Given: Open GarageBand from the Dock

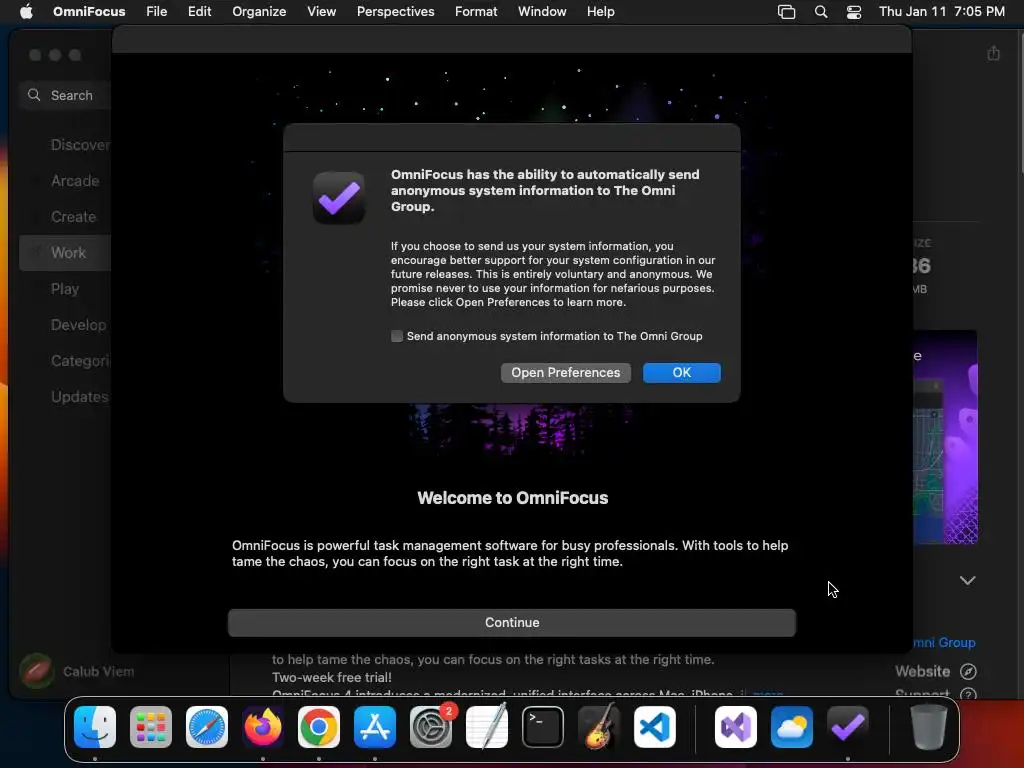Looking at the screenshot, I should click(x=599, y=727).
